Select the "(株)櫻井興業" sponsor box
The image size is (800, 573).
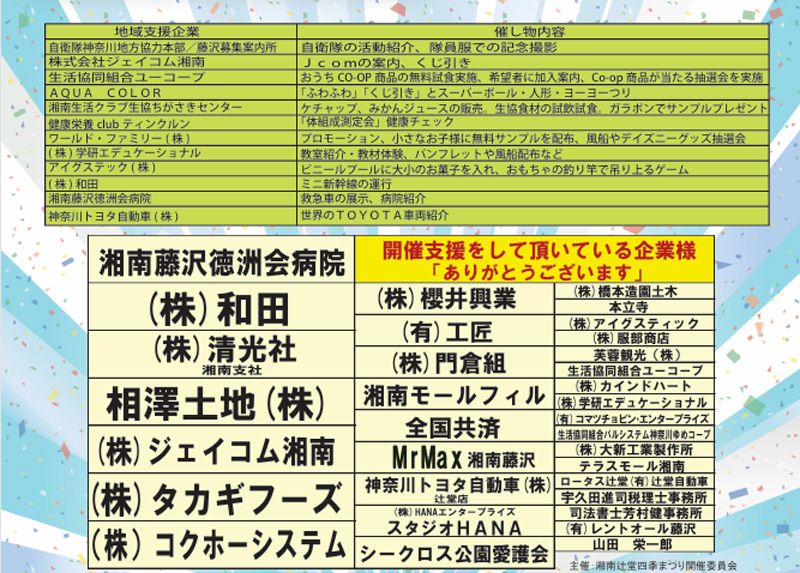pos(454,299)
